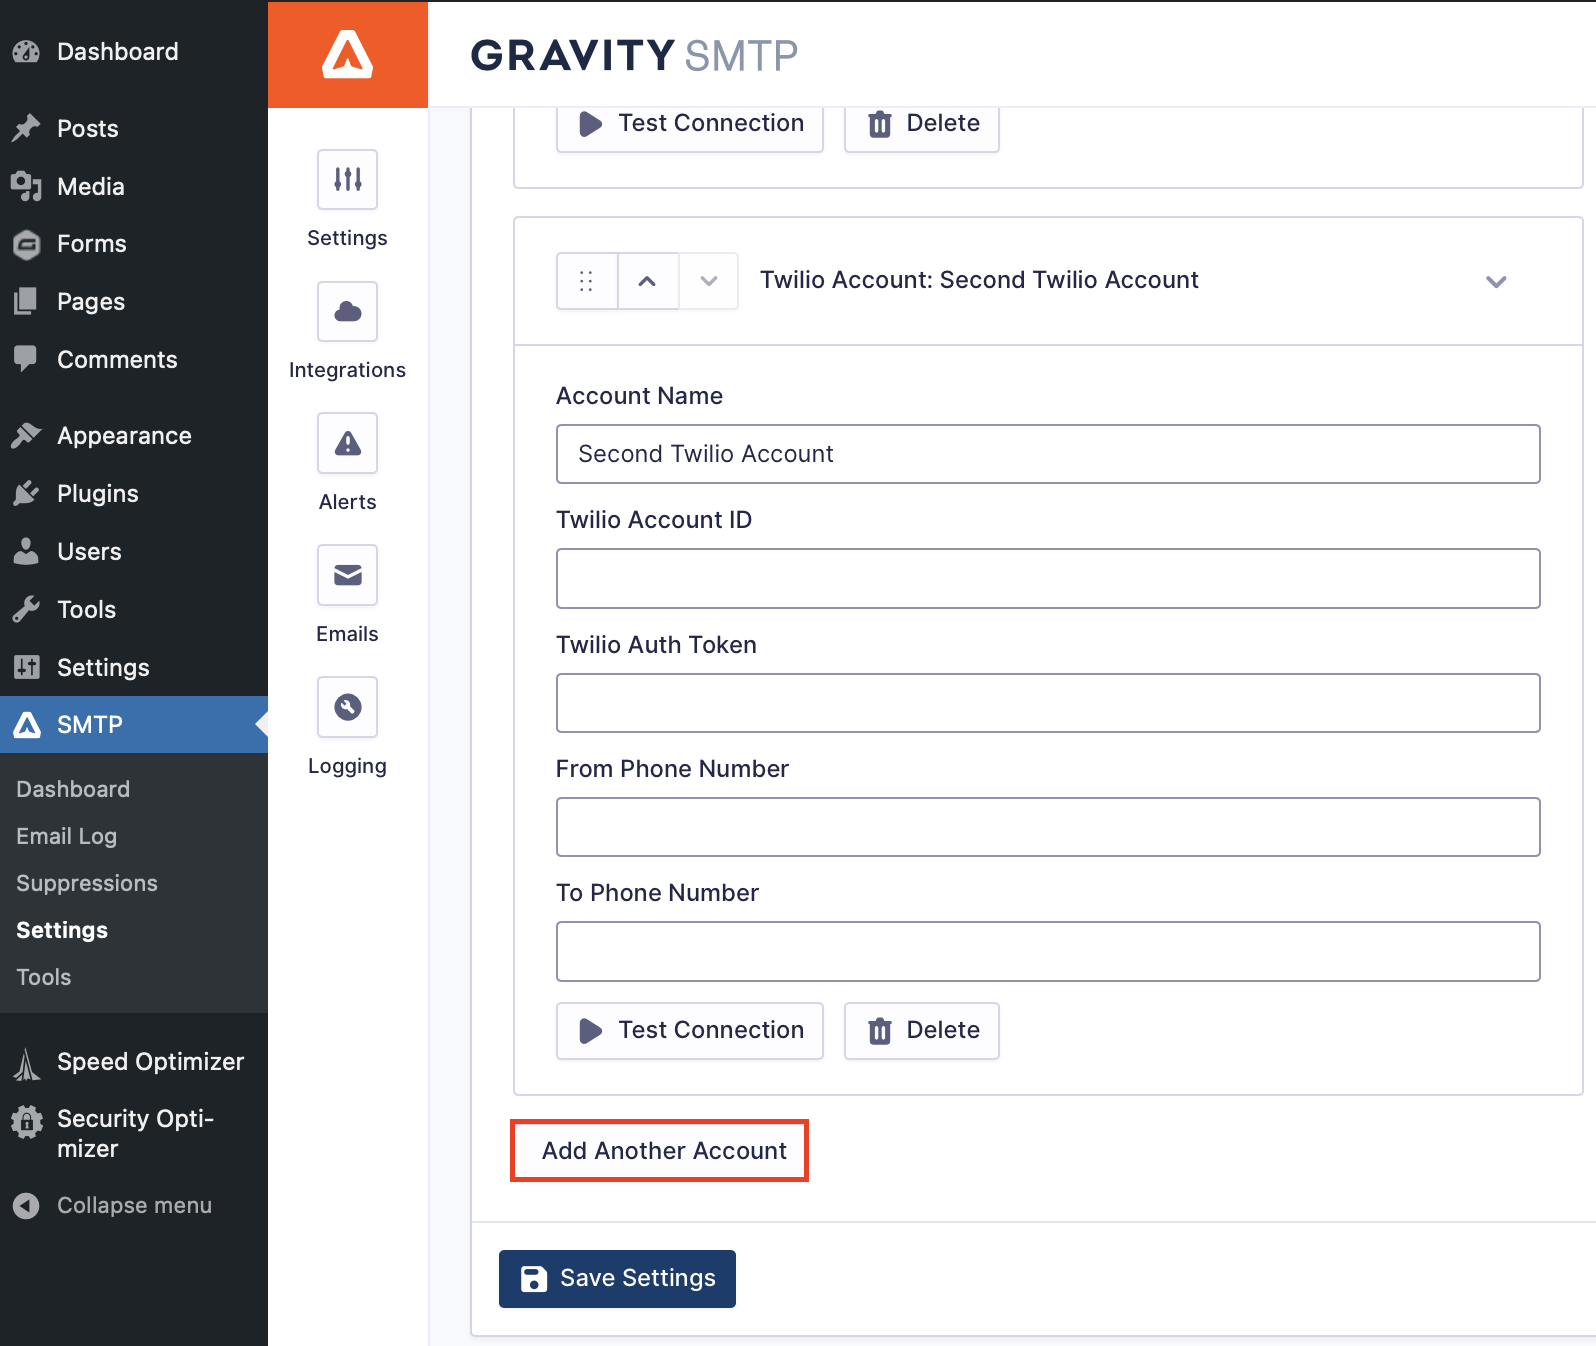Open the Settings sliders icon in plugin sidebar

click(347, 180)
